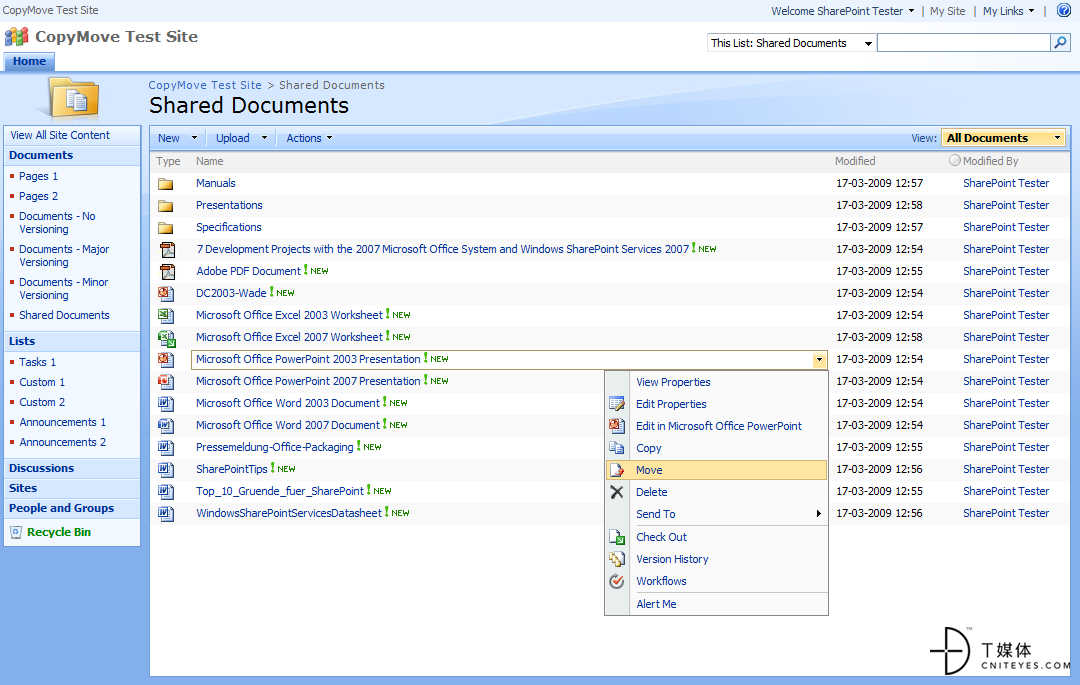Click the Version History menu icon

616,559
